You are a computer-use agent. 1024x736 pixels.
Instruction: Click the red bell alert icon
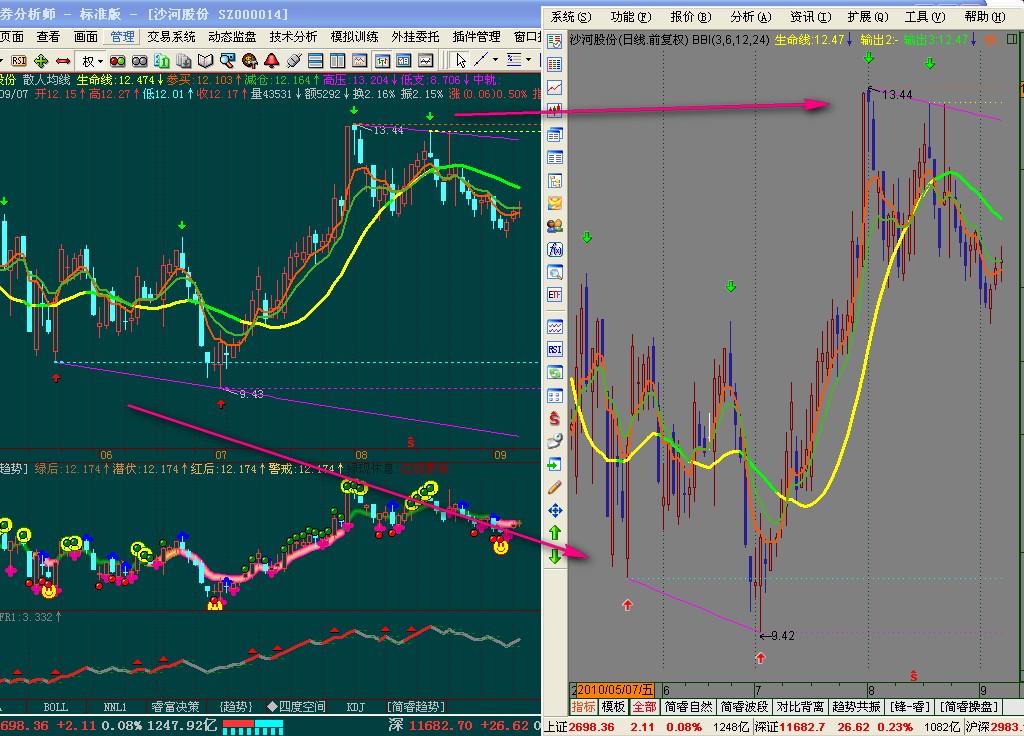point(270,62)
